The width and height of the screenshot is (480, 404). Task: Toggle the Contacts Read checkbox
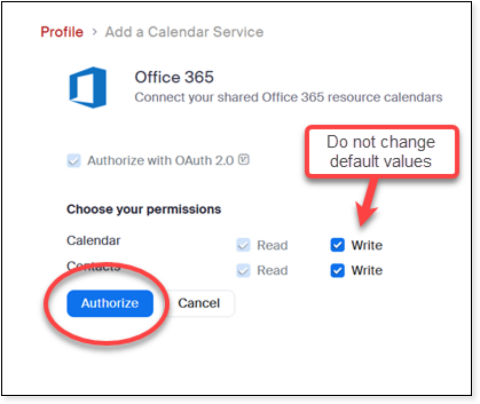(x=243, y=270)
